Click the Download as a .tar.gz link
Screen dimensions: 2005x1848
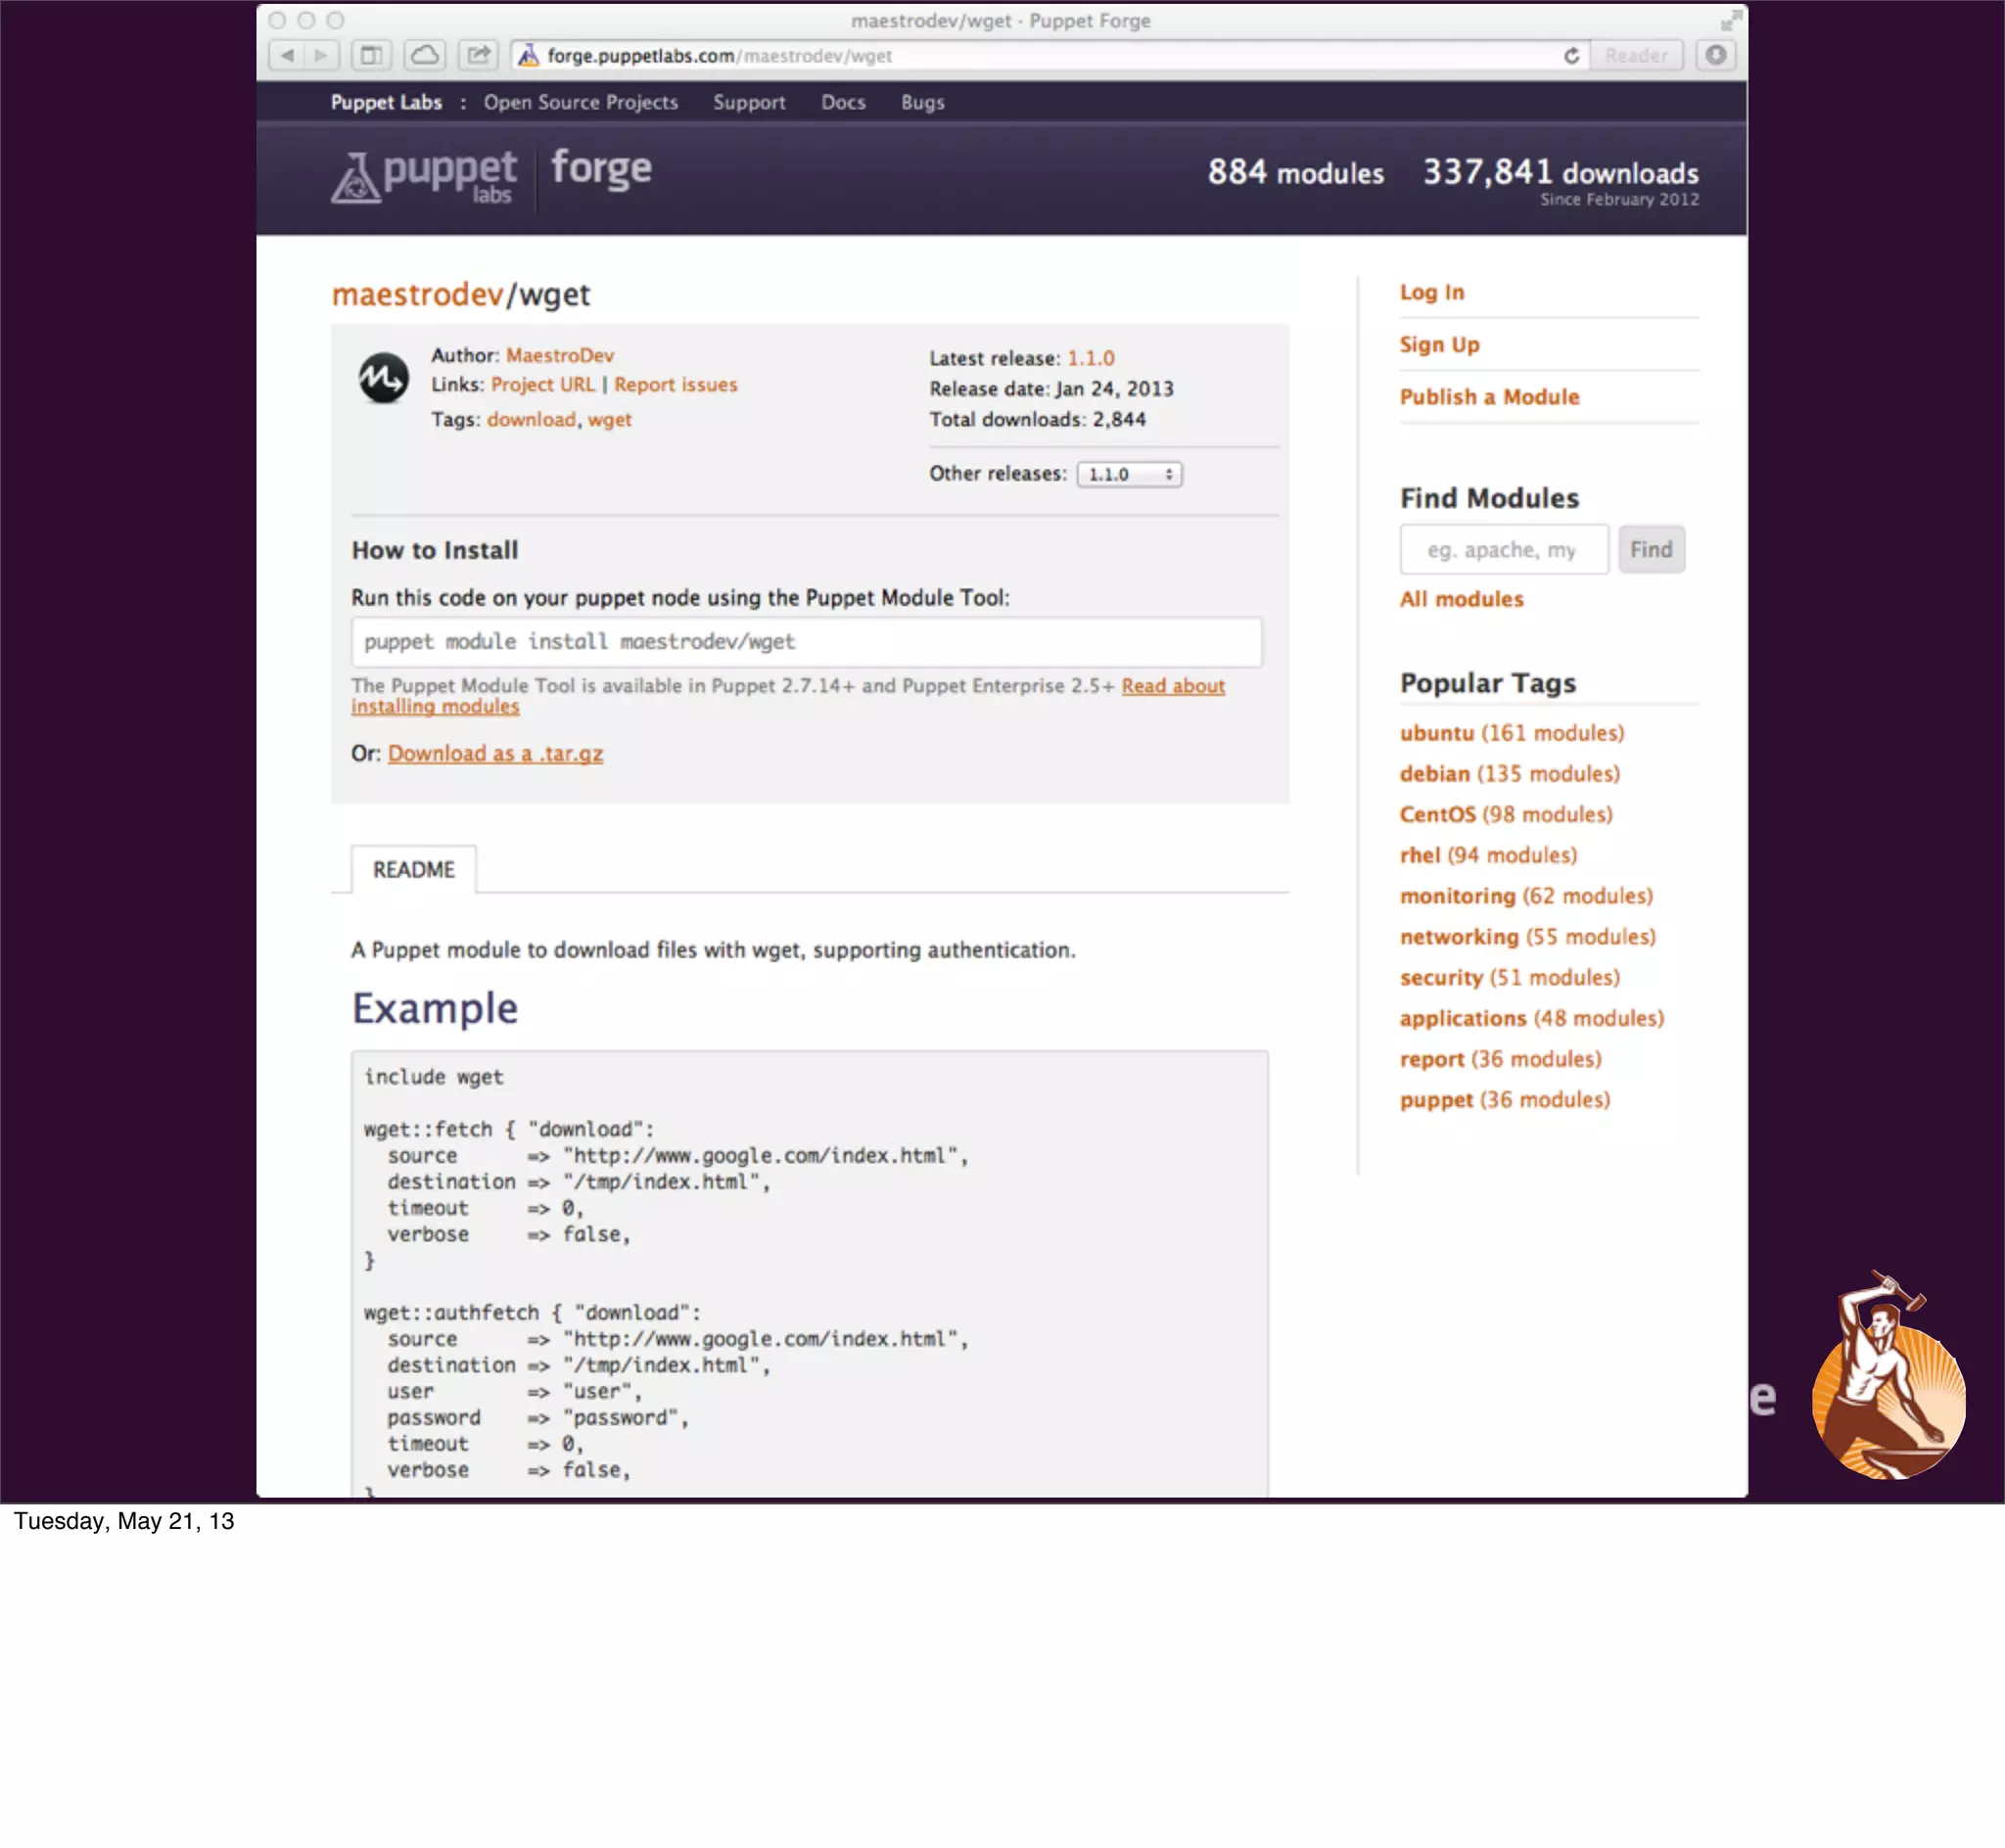(x=495, y=753)
